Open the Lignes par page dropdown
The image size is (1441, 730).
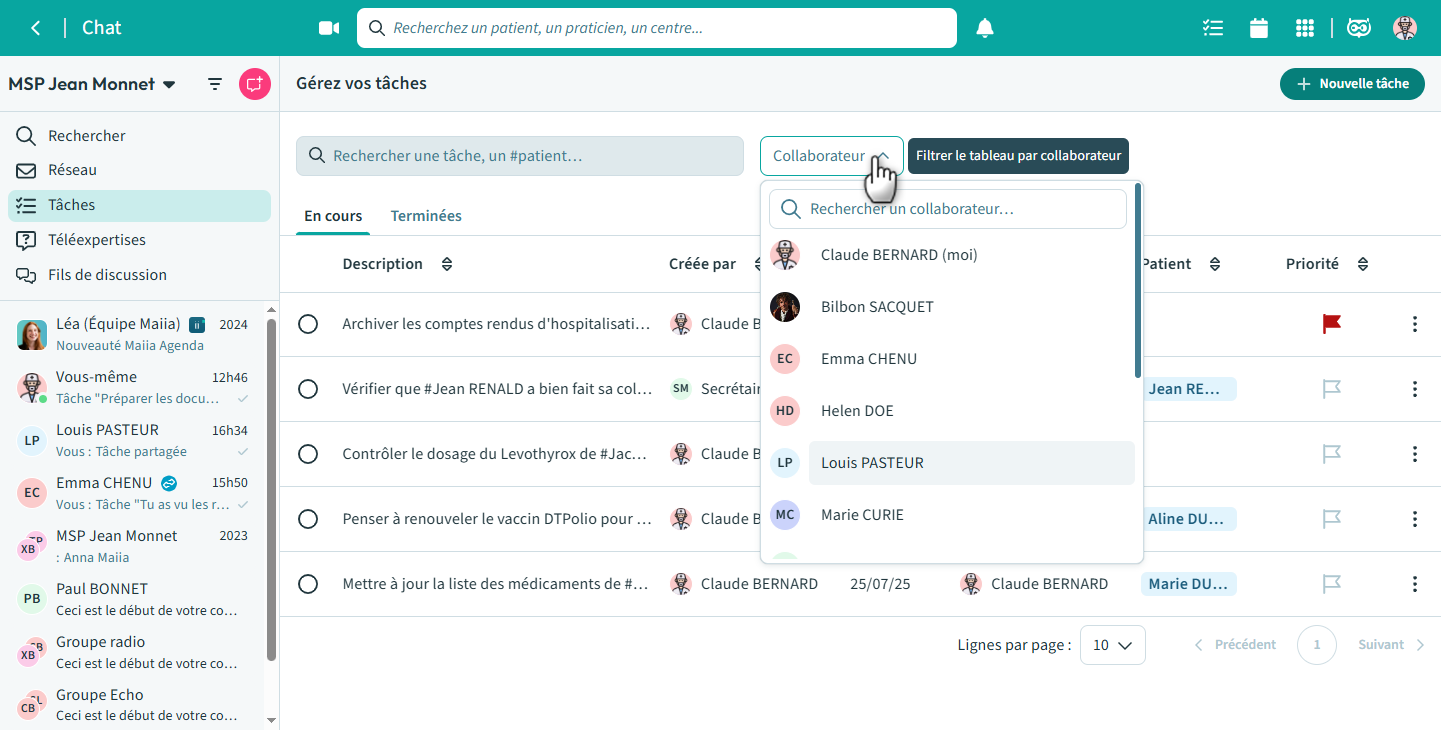1112,645
